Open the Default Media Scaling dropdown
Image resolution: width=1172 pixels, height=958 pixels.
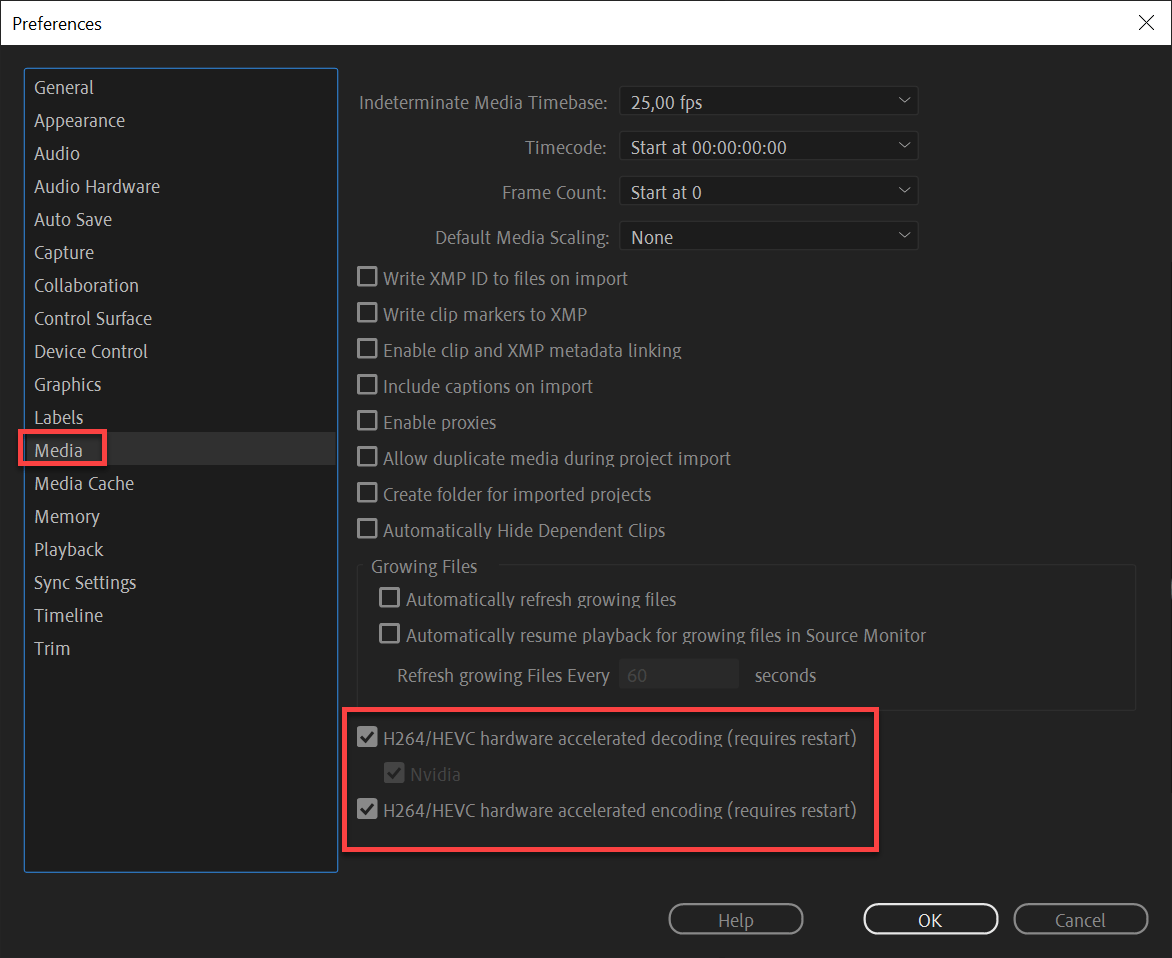pyautogui.click(x=767, y=236)
